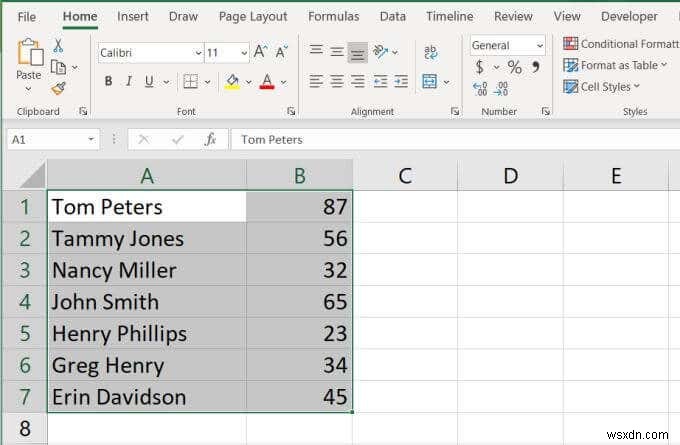This screenshot has height=445, width=680.
Task: Select cell containing Nancy Miller
Action: coord(147,270)
